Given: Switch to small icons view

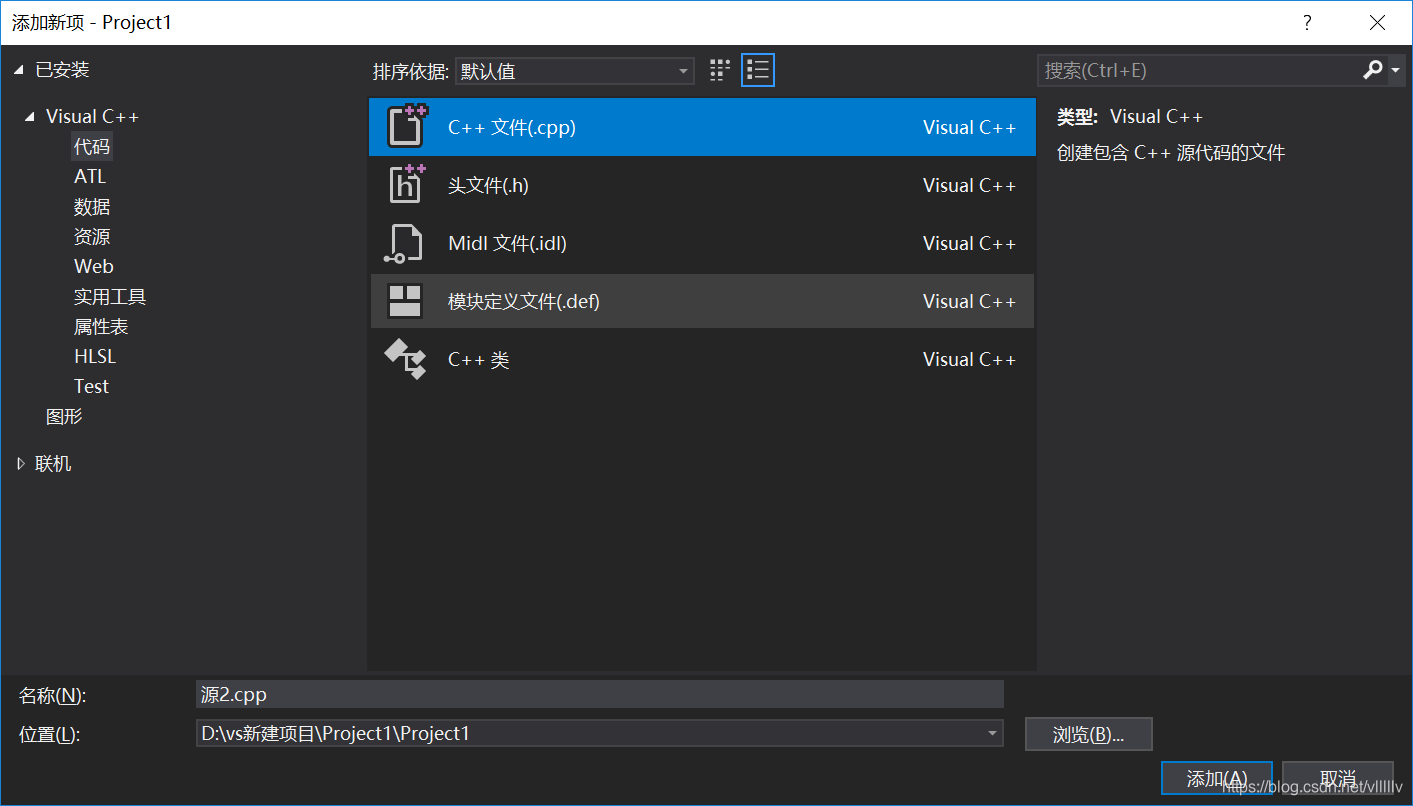Looking at the screenshot, I should [720, 70].
